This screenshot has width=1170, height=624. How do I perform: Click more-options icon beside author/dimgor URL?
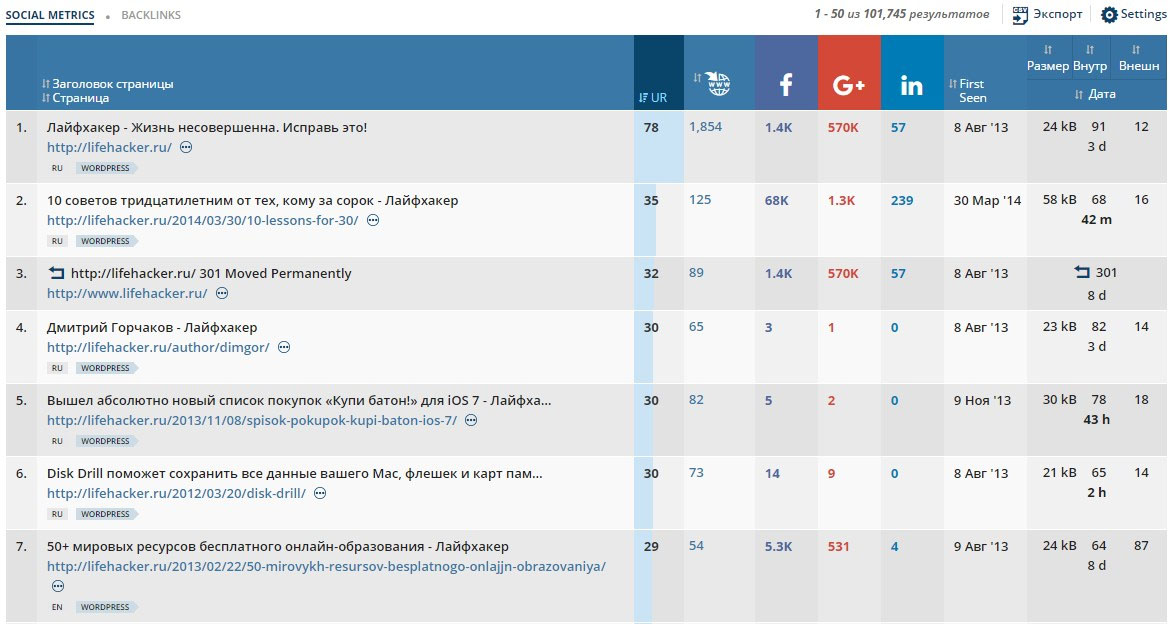(284, 347)
